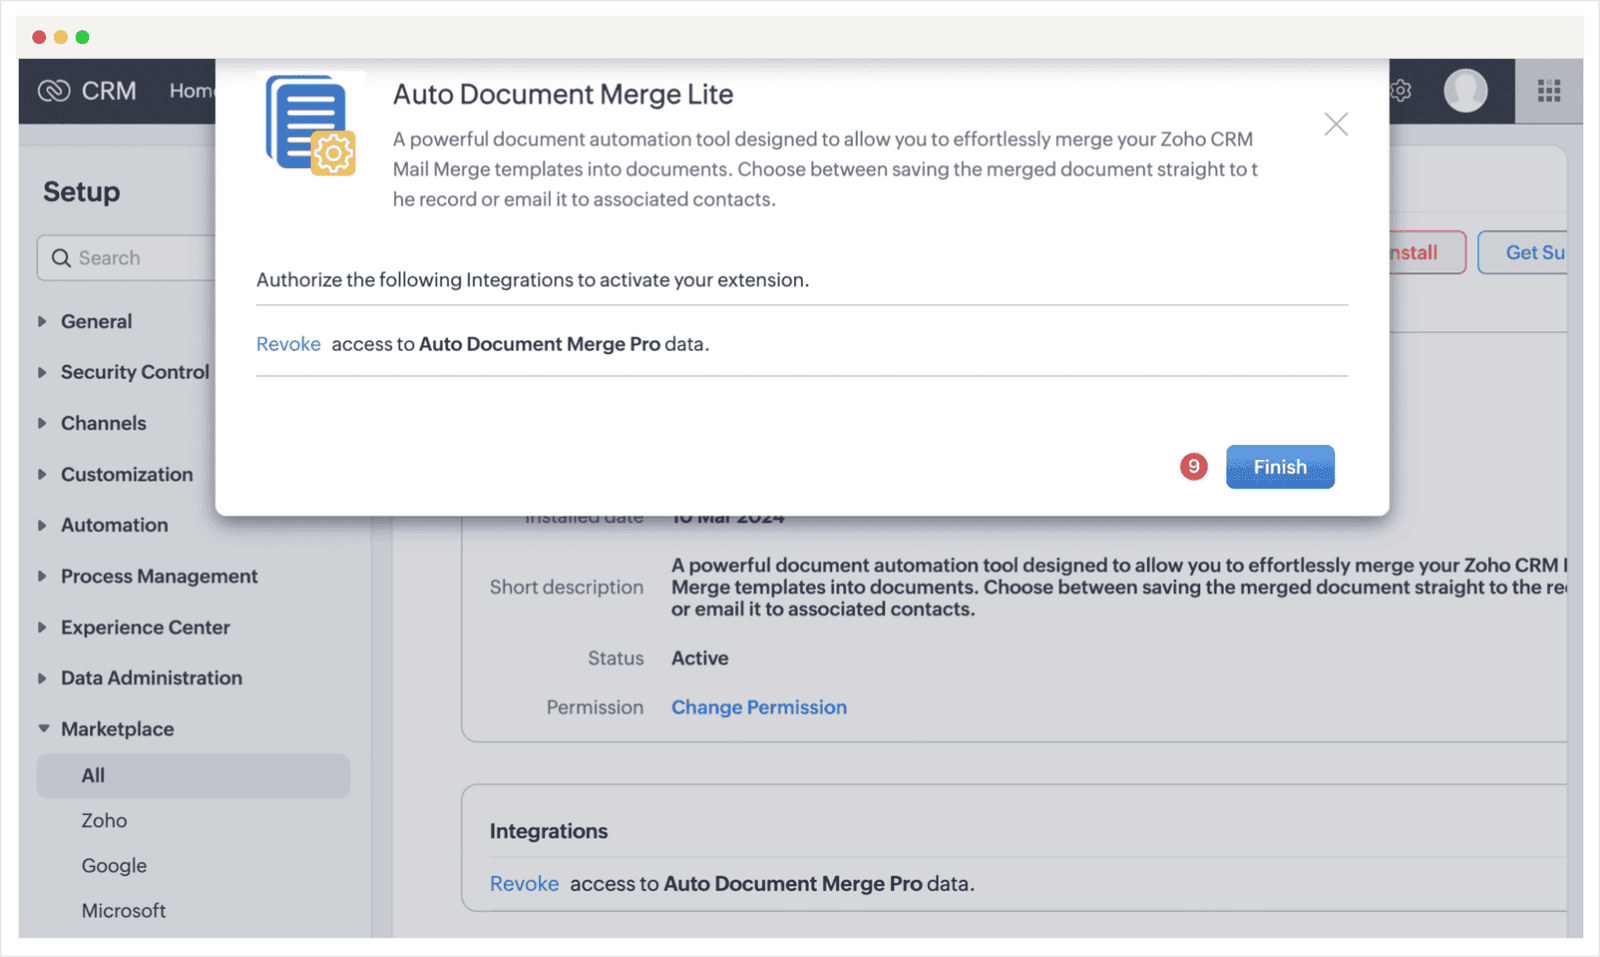Select All under Marketplace
1600x957 pixels.
pos(193,776)
